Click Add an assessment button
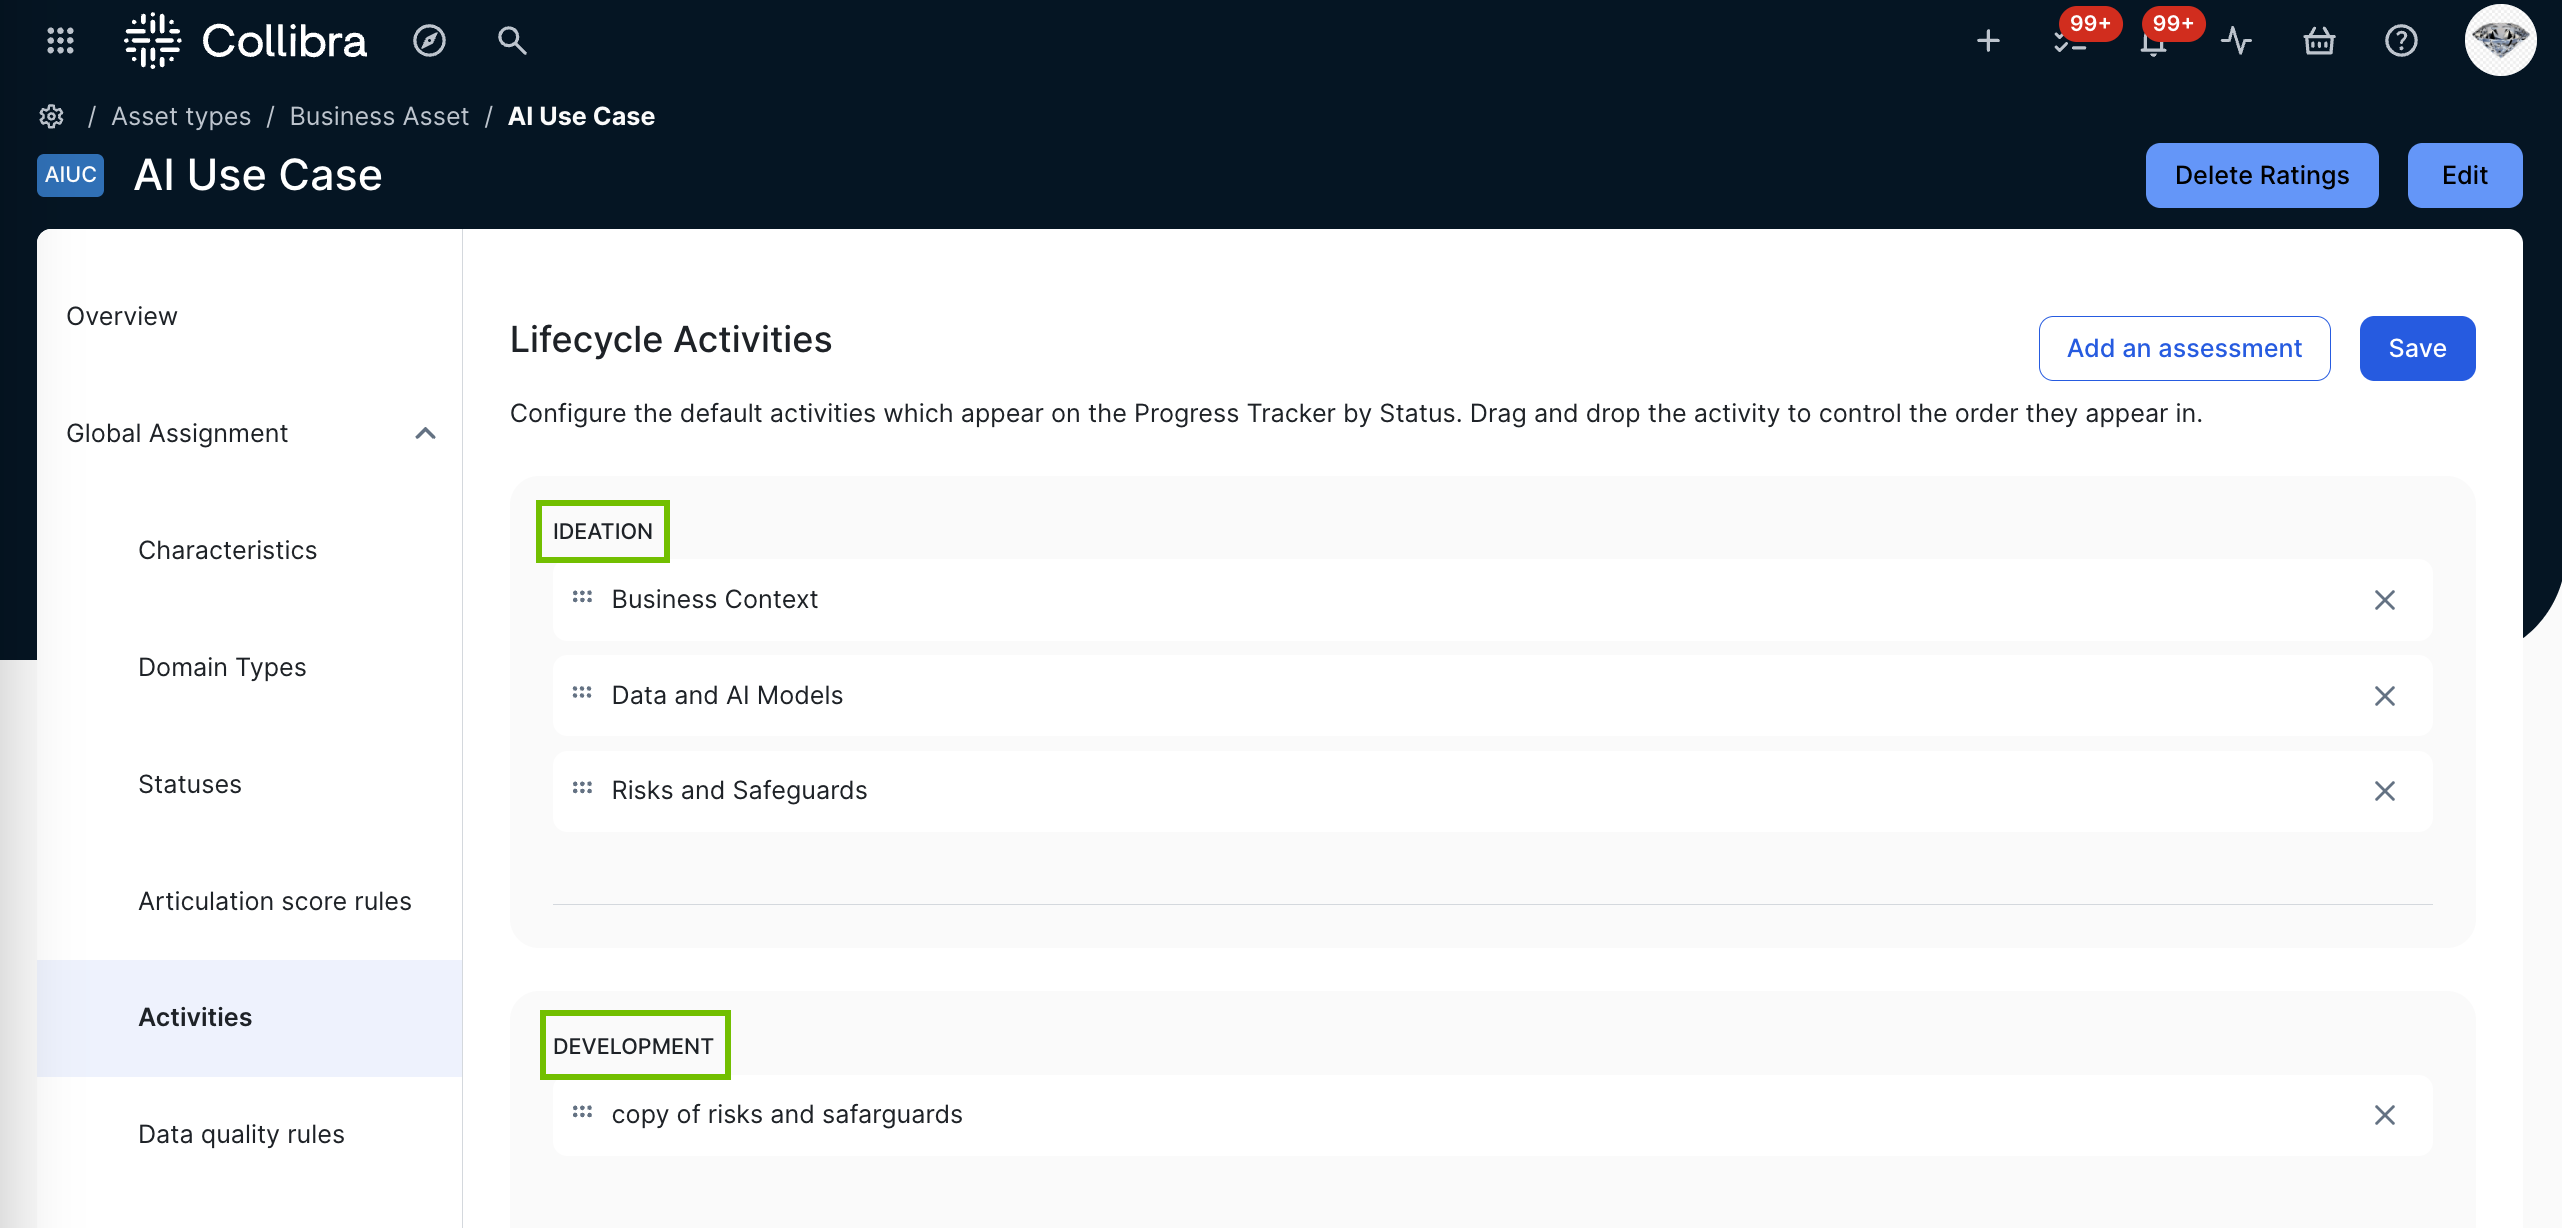Viewport: 2562px width, 1228px height. click(2184, 348)
